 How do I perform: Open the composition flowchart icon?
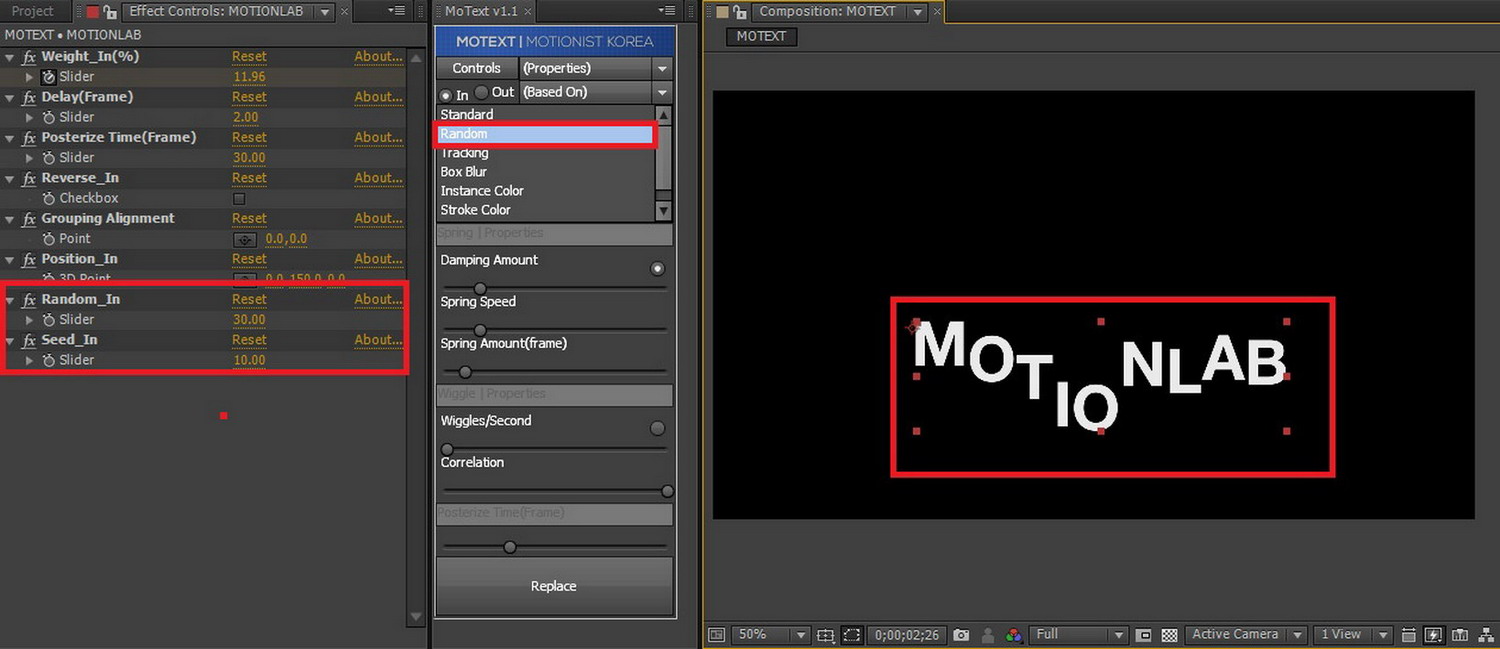1484,635
